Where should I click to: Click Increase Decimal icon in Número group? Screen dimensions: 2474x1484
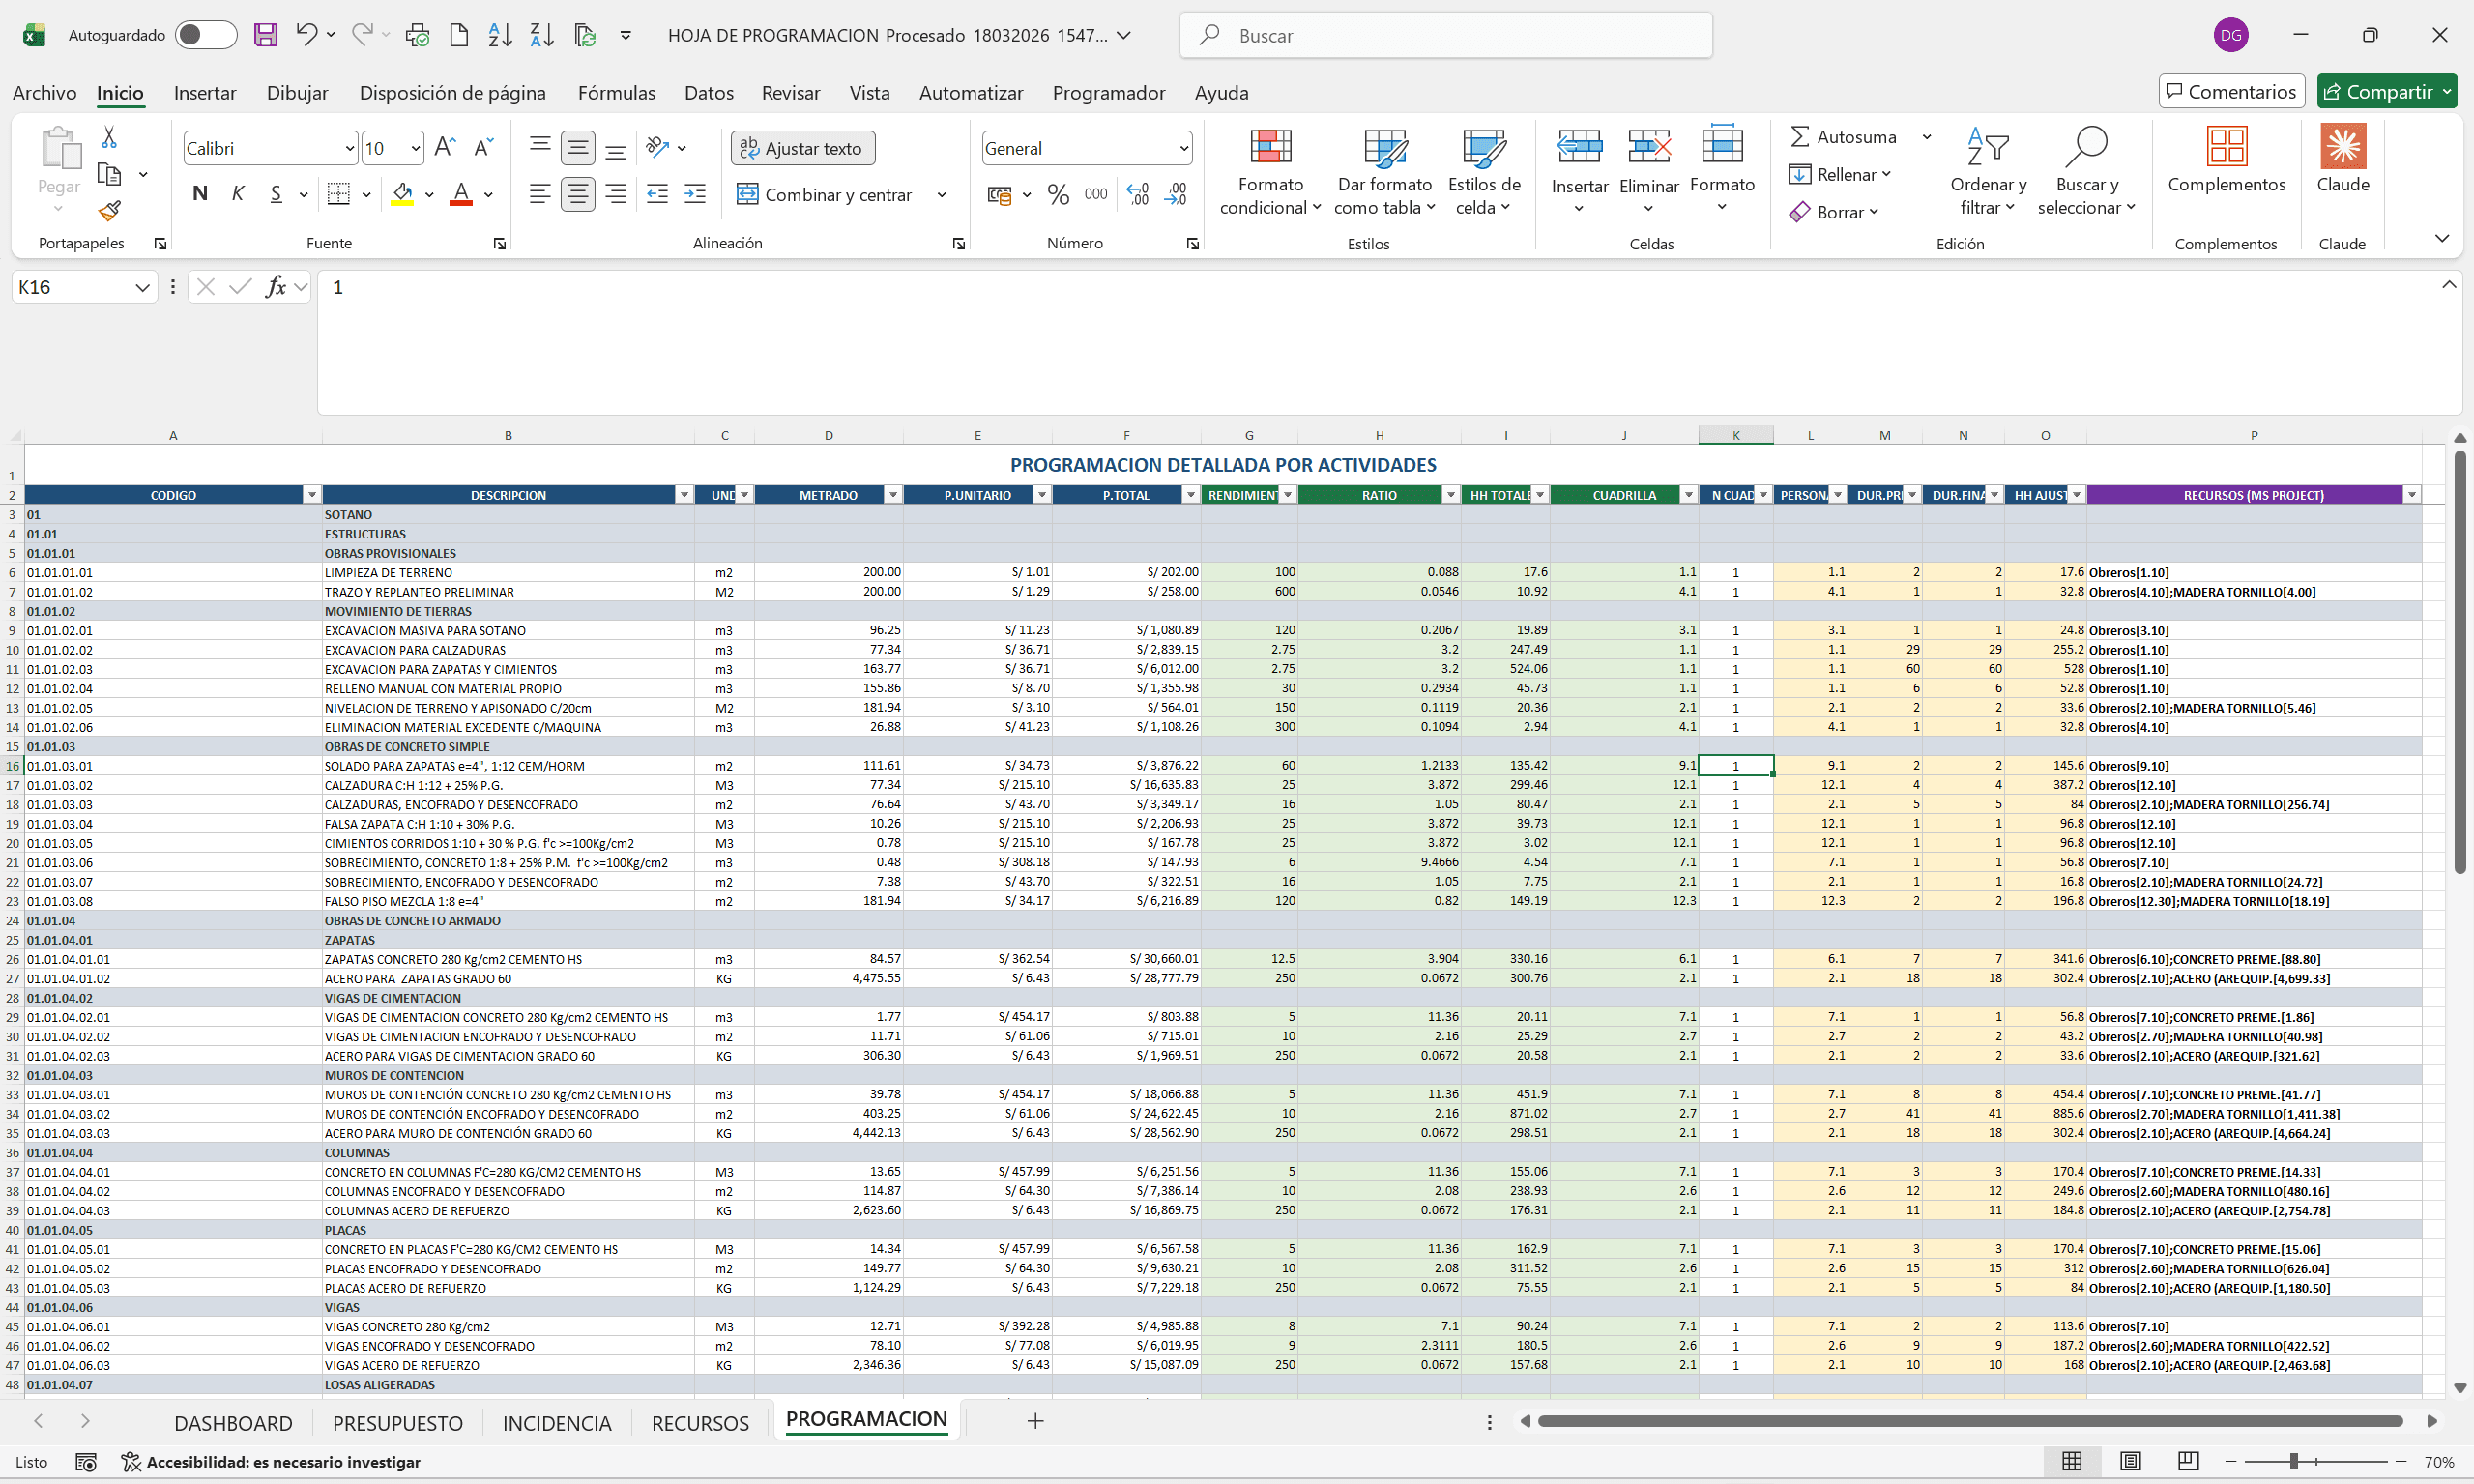(1138, 194)
